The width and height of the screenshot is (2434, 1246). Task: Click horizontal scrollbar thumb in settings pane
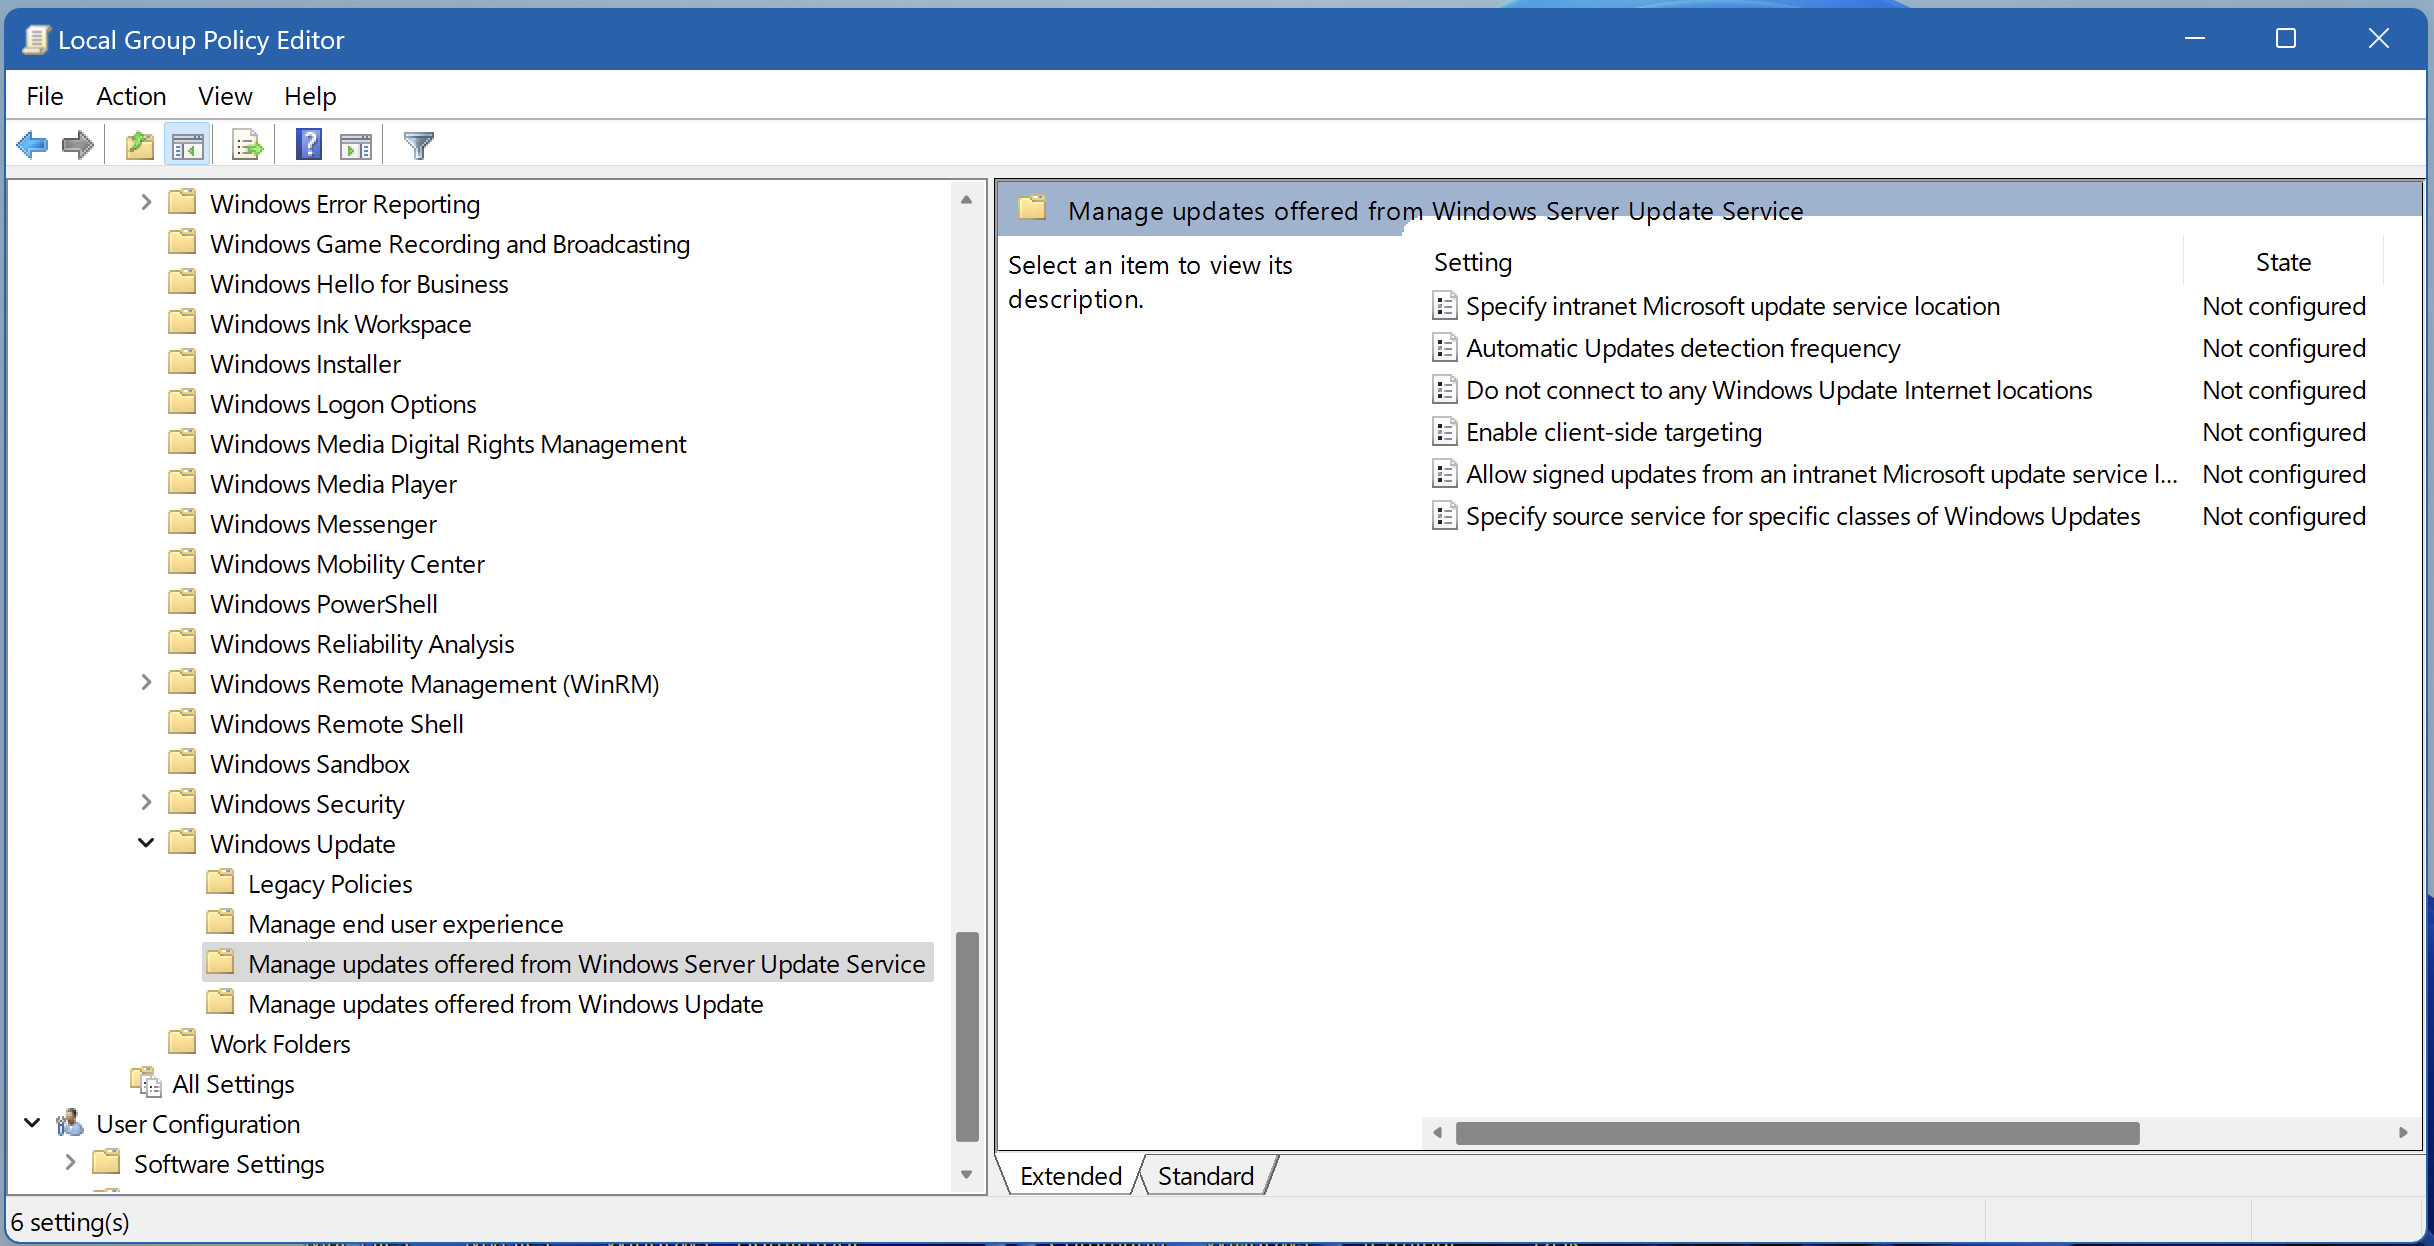[1797, 1133]
